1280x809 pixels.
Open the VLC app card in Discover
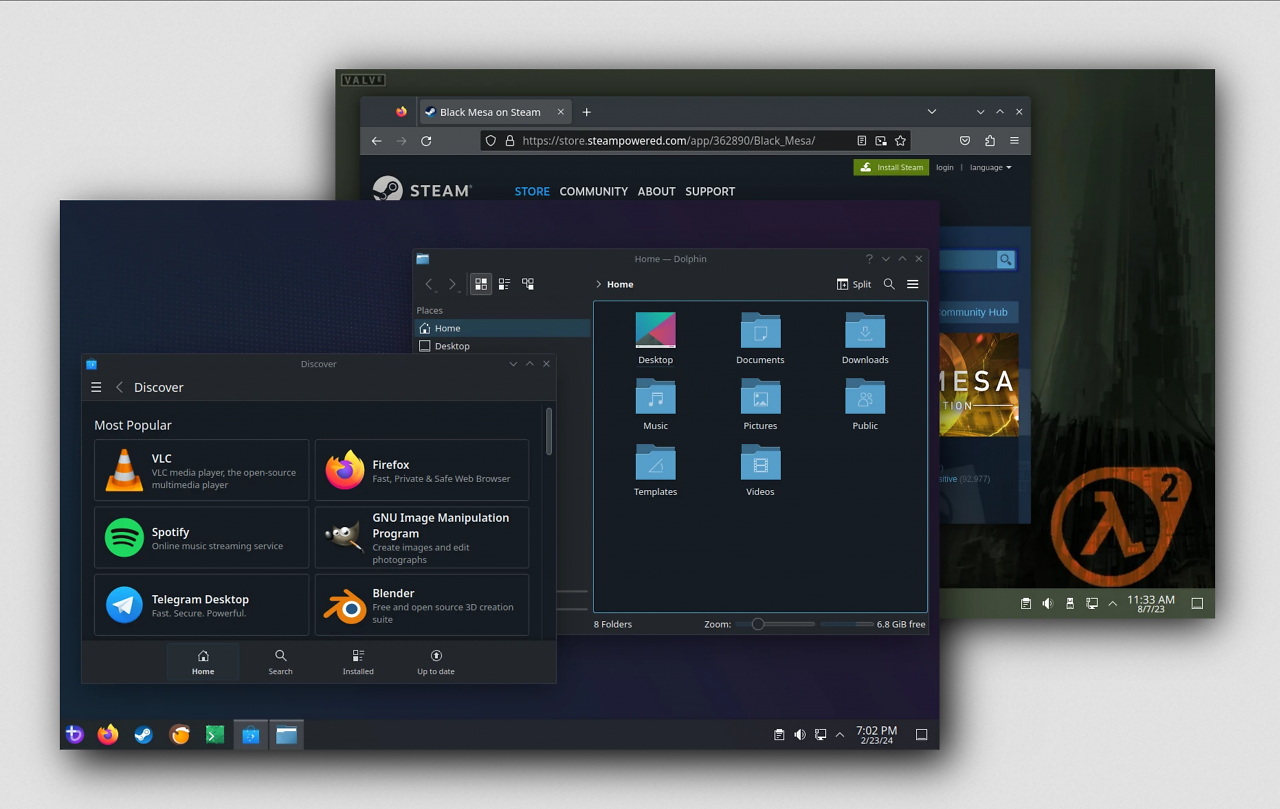(x=202, y=470)
